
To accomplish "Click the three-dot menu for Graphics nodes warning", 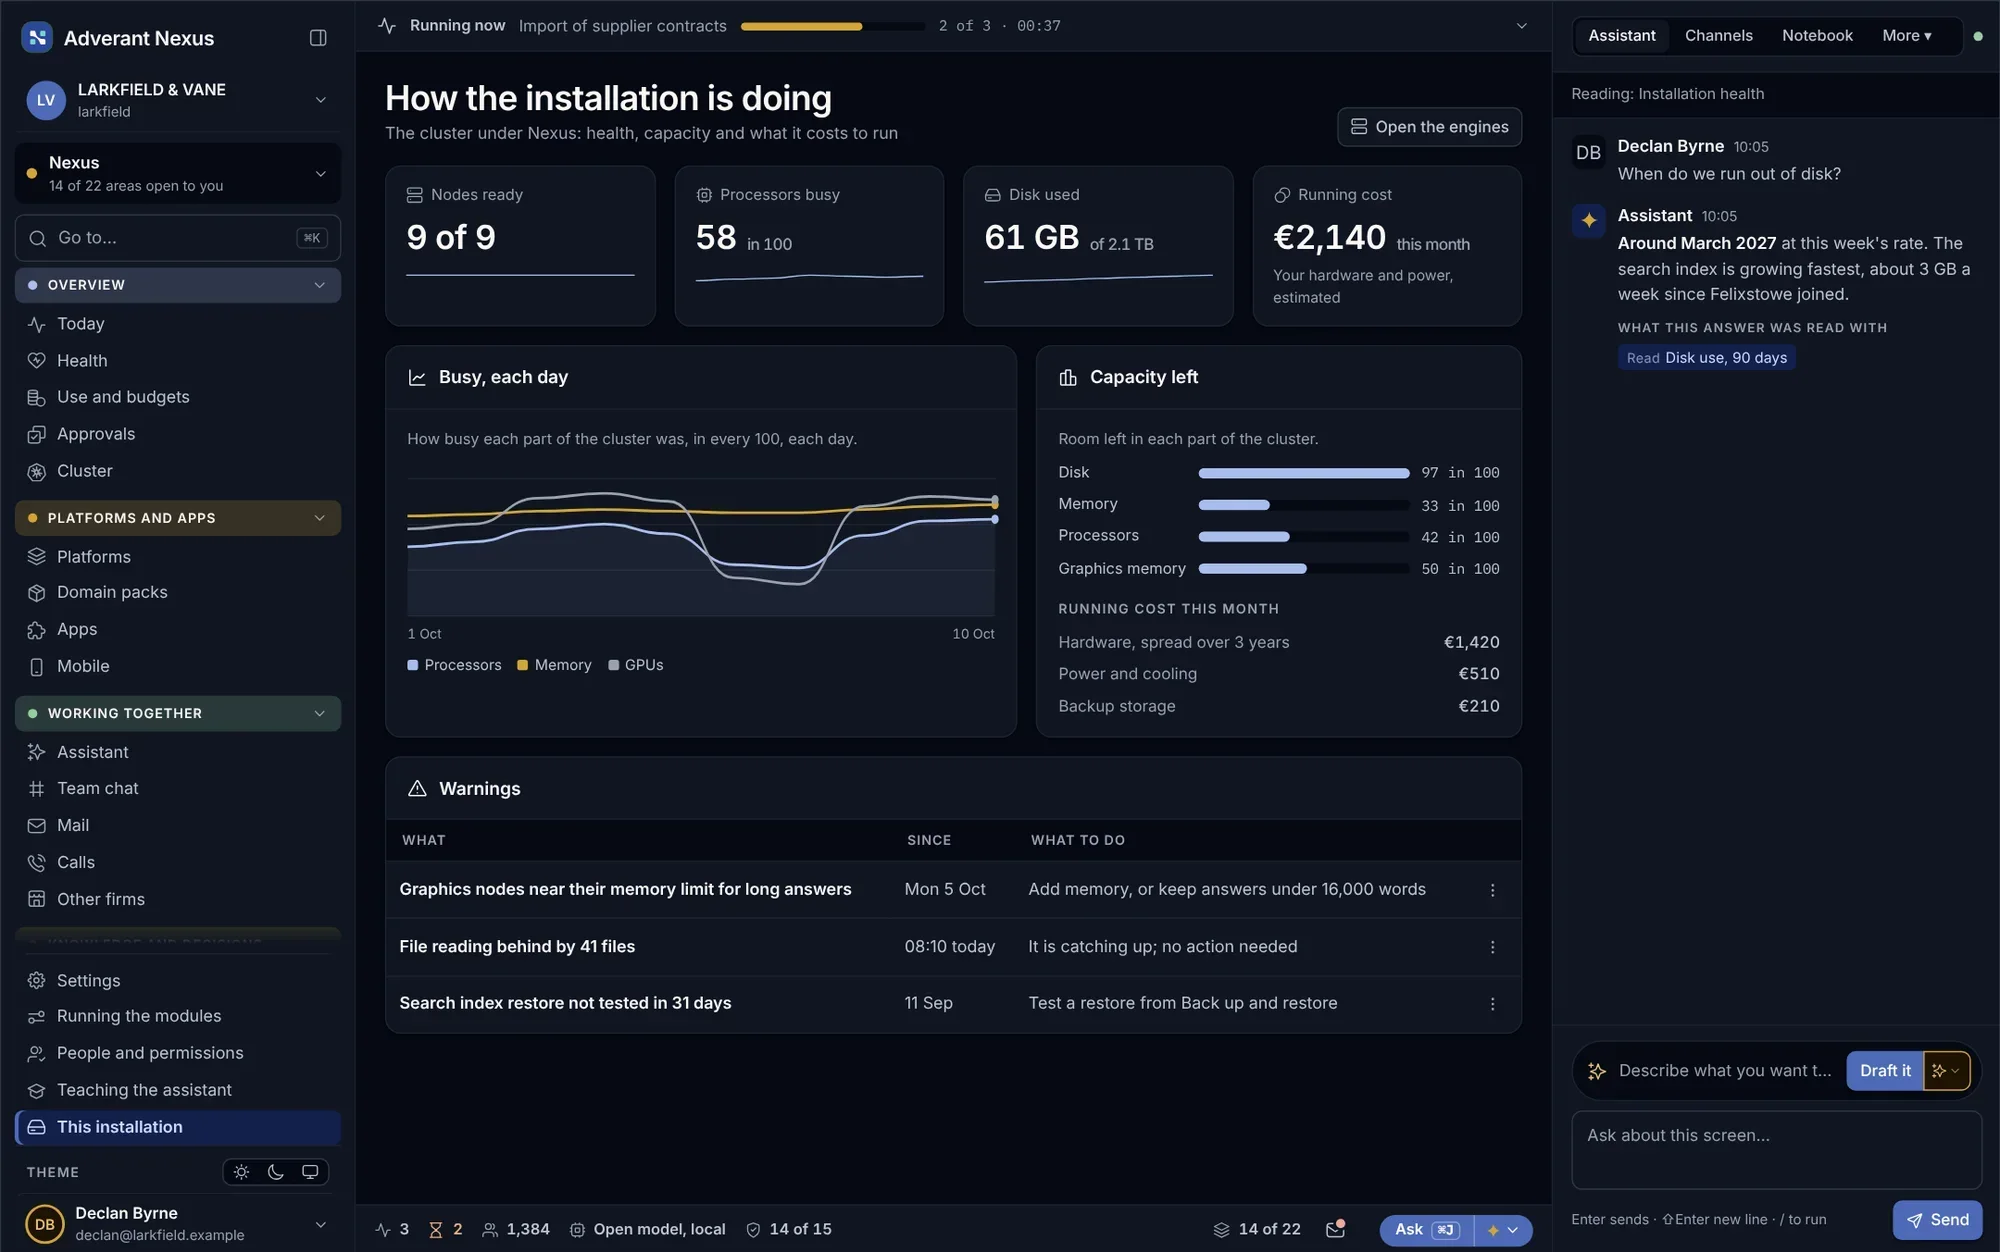I will pos(1492,890).
